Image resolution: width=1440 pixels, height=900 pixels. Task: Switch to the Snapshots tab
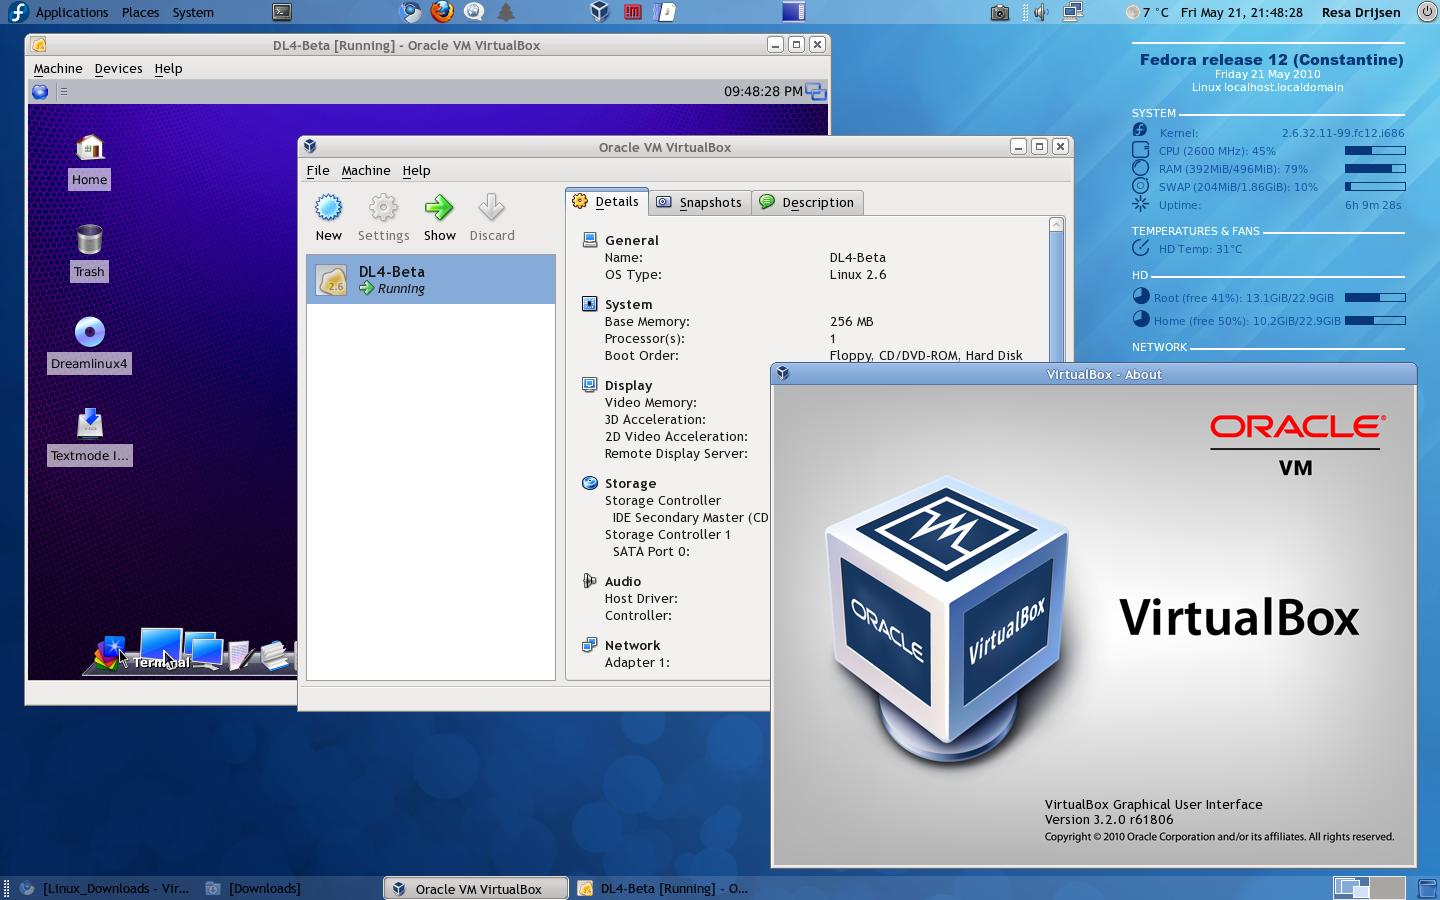[x=699, y=203]
